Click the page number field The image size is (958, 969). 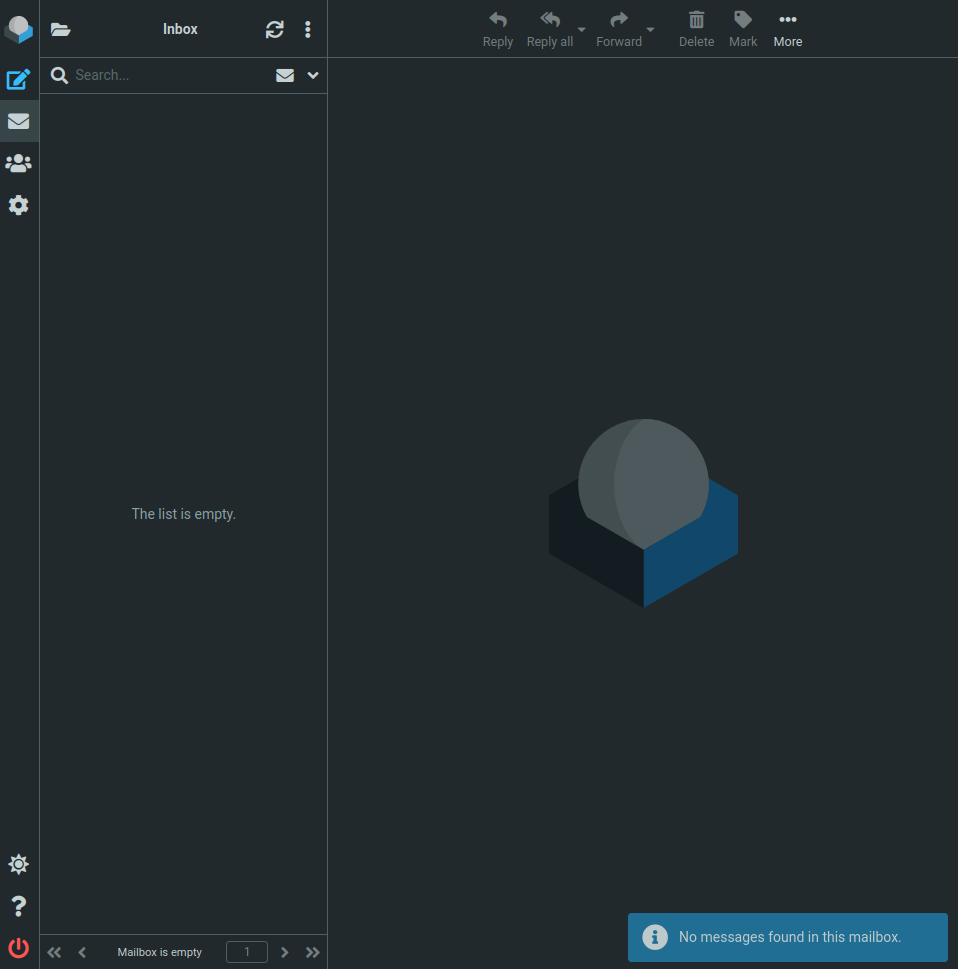pos(247,952)
